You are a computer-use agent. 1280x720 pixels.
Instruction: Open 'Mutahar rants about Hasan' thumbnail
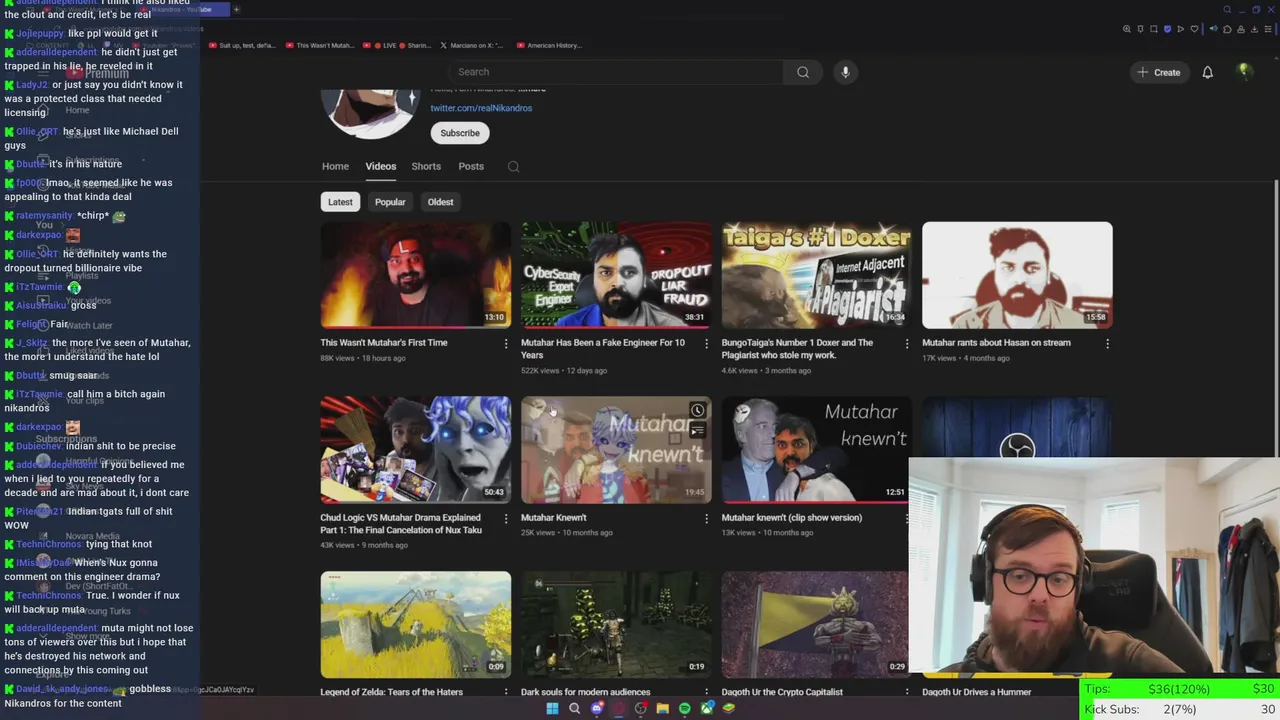tap(1017, 275)
